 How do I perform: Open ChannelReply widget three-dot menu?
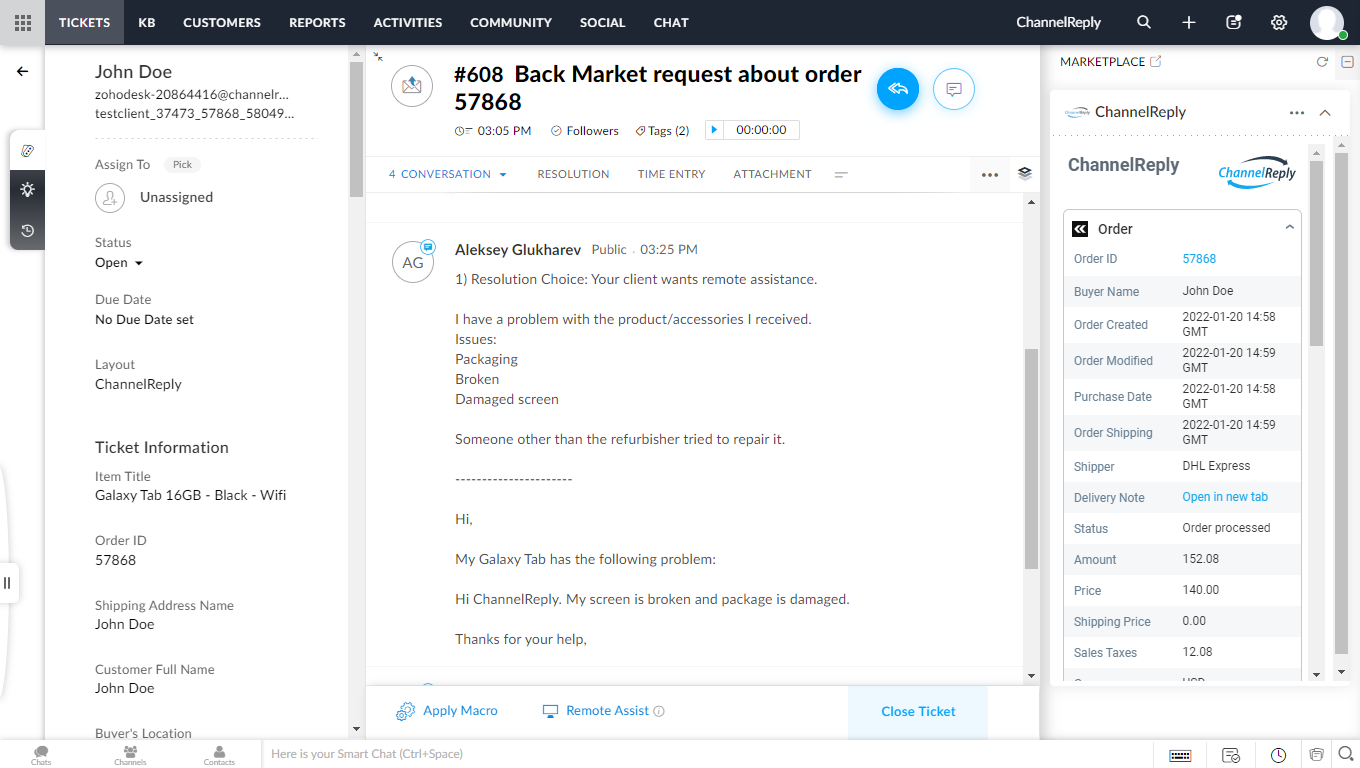1297,113
